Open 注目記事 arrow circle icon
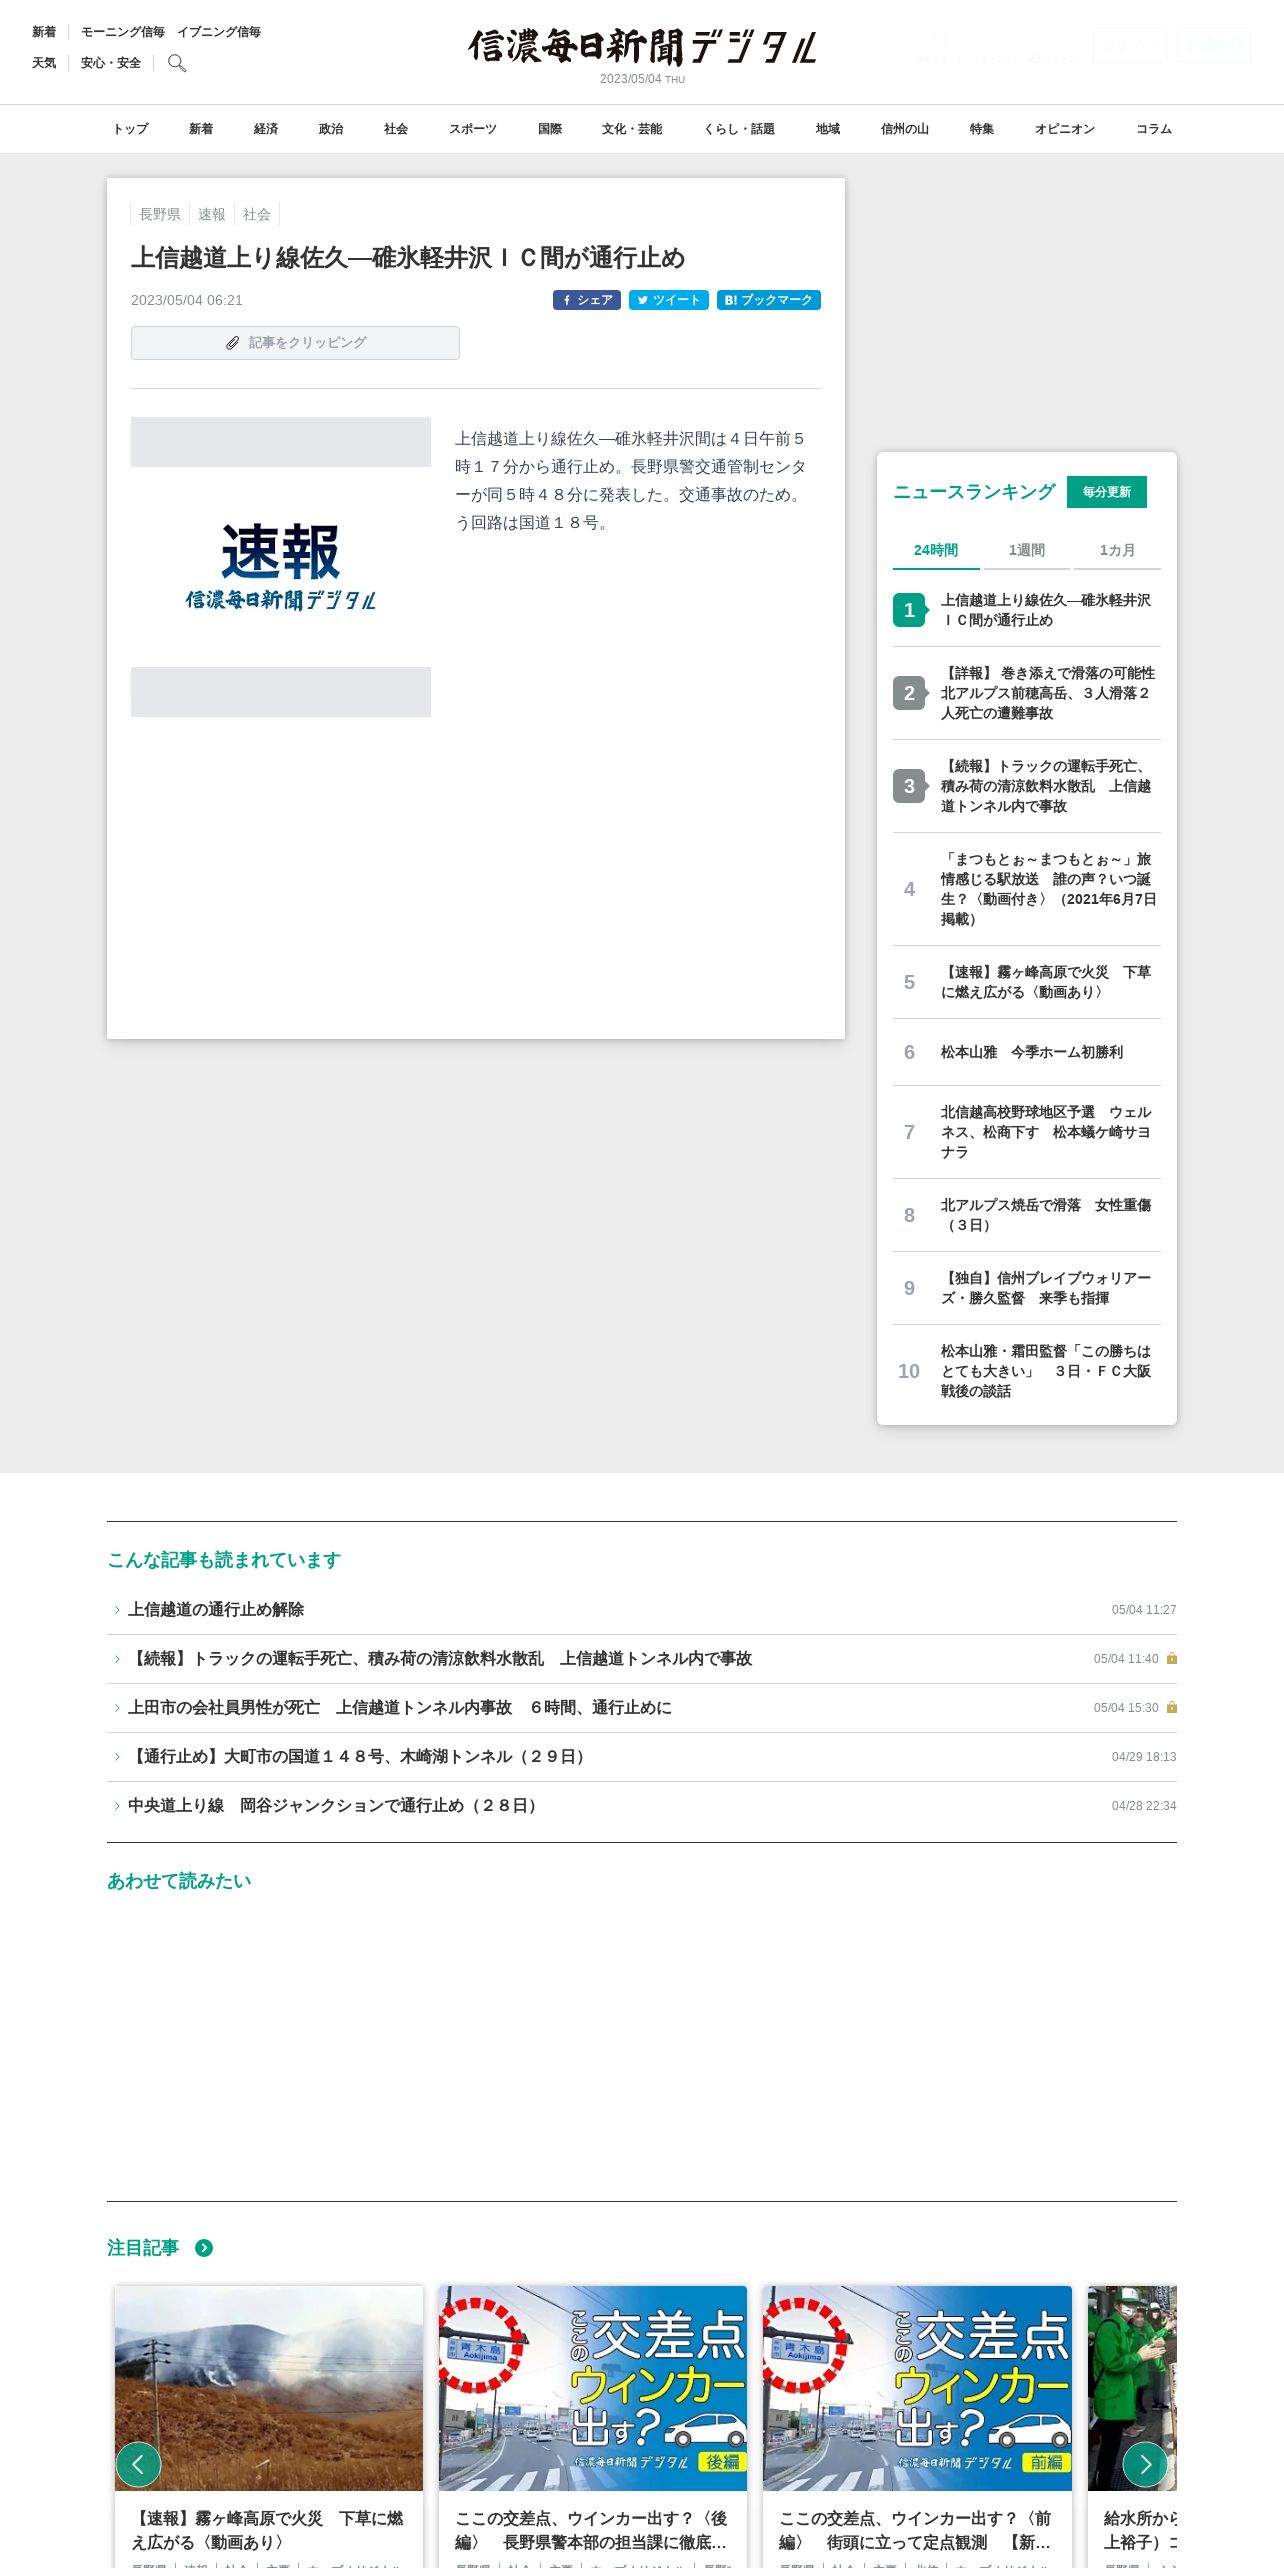Viewport: 1284px width, 2568px height. tap(204, 2248)
